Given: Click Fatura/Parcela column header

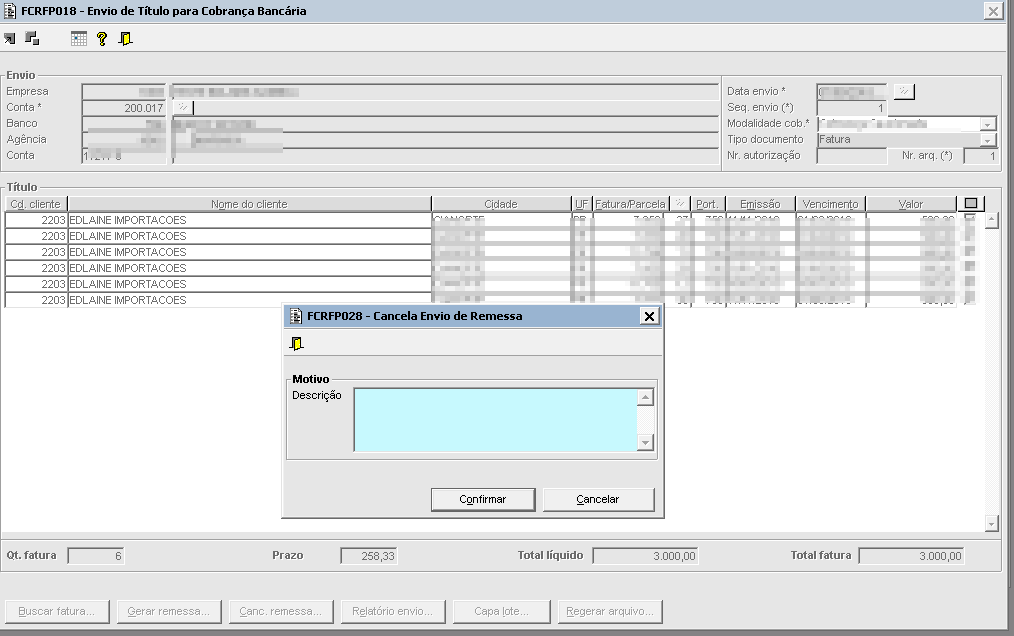Looking at the screenshot, I should tap(631, 204).
